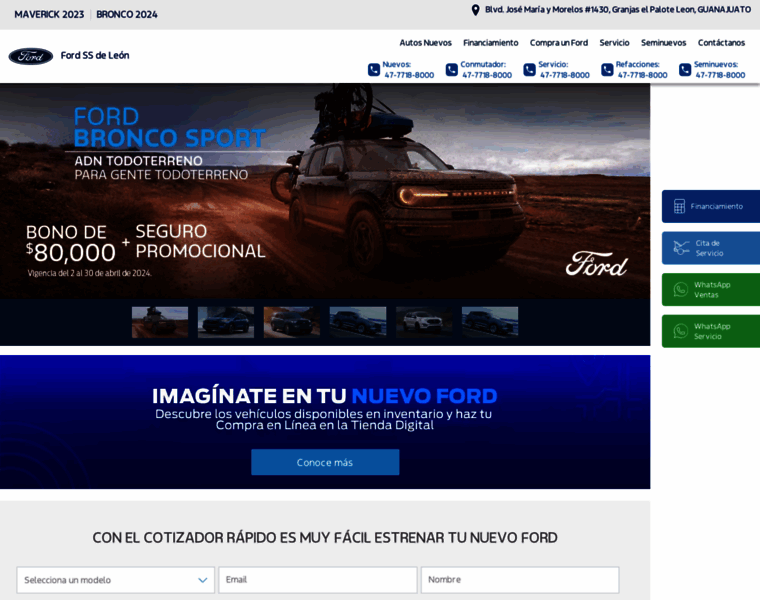Click the calculator icon on the Financiamiento side button

(680, 206)
